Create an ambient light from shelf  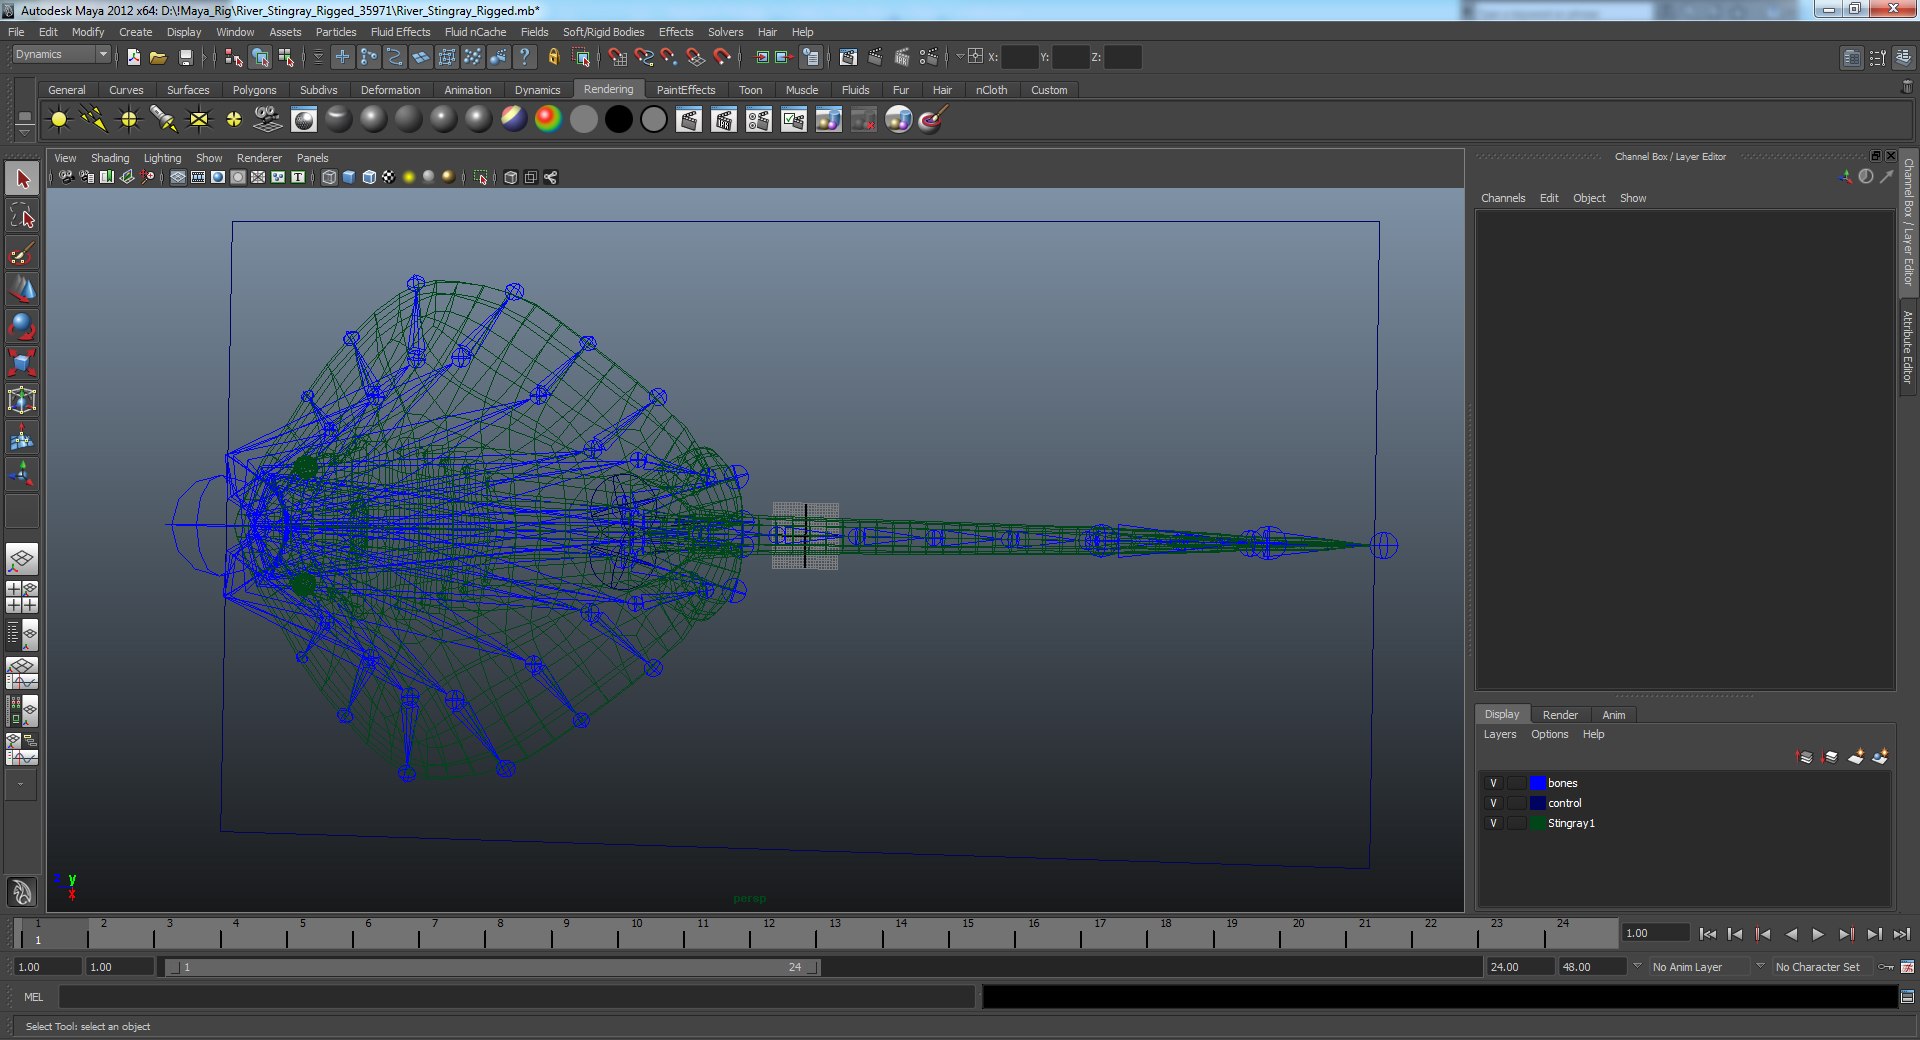[59, 120]
